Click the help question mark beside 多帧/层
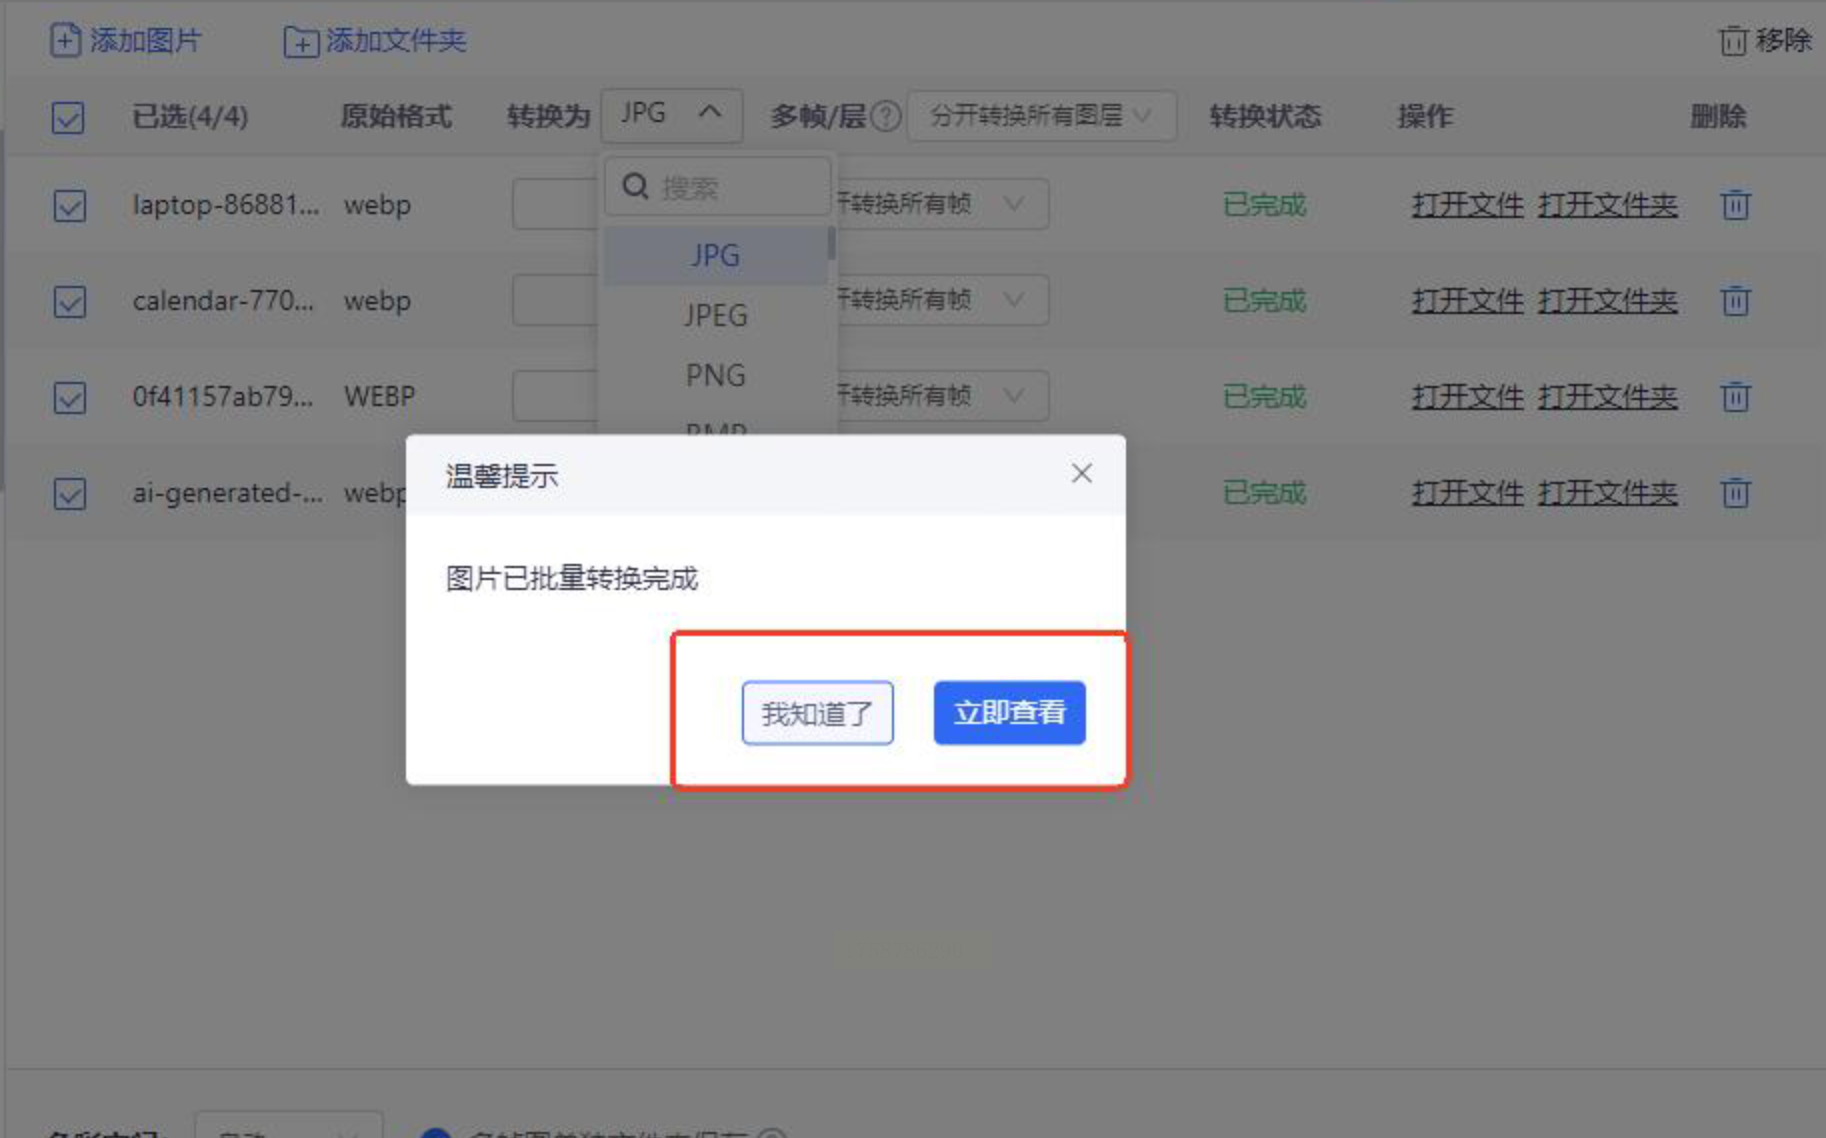Screen dimensions: 1826x1138 [x=885, y=117]
